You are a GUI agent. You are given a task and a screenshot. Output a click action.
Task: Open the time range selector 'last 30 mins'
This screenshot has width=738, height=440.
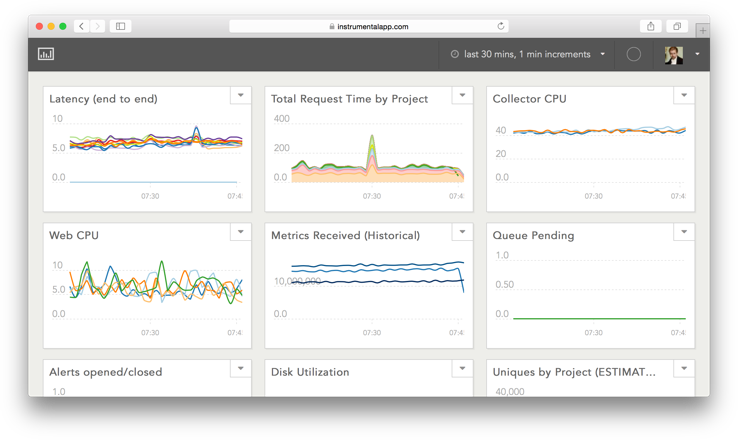point(527,54)
